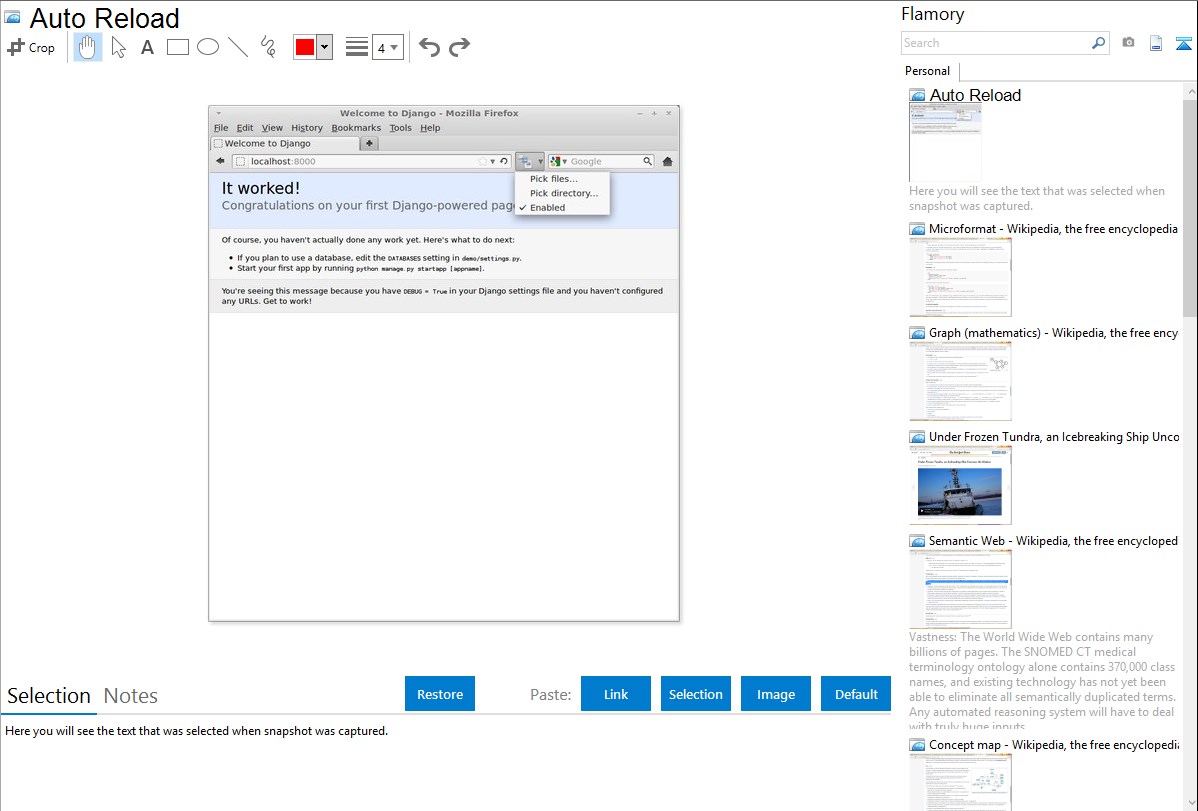Screen dimensions: 1198x811
Task: Click the Selection paste button
Action: tap(696, 693)
